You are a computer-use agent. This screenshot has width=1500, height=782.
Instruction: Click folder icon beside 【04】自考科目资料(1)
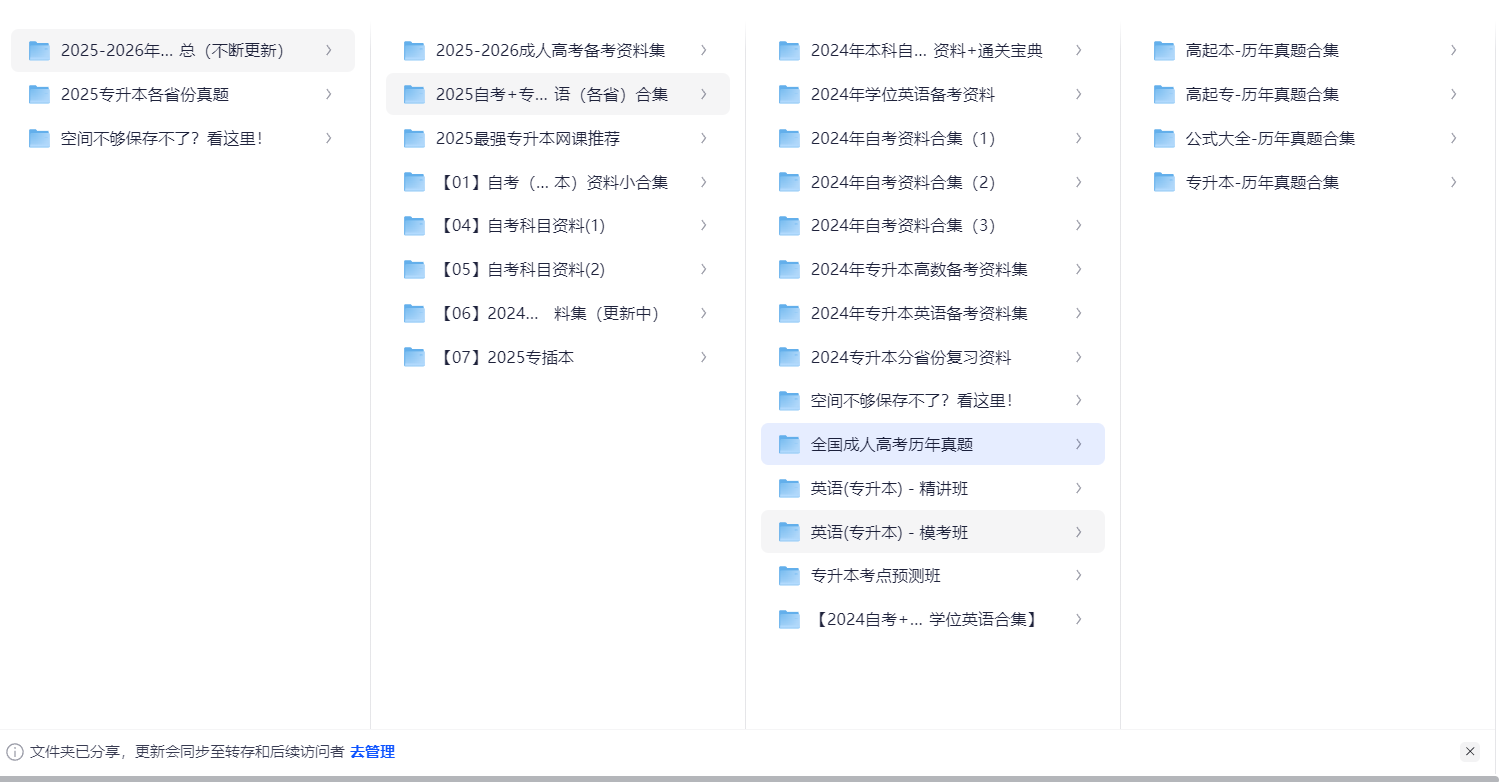coord(414,226)
